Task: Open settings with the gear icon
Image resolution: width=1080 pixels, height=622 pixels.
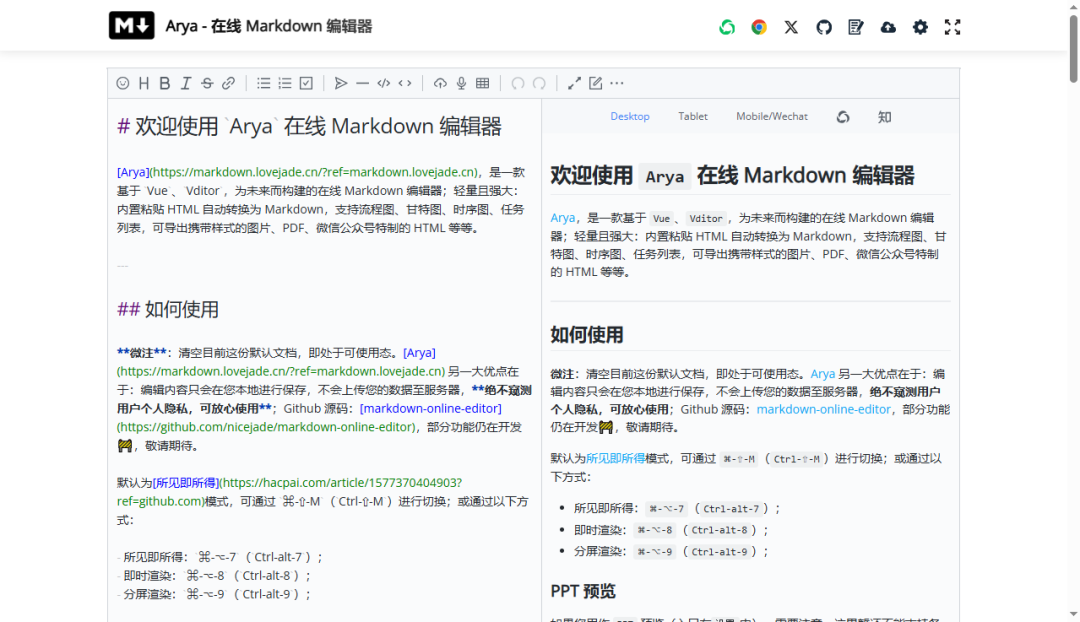Action: pos(920,27)
